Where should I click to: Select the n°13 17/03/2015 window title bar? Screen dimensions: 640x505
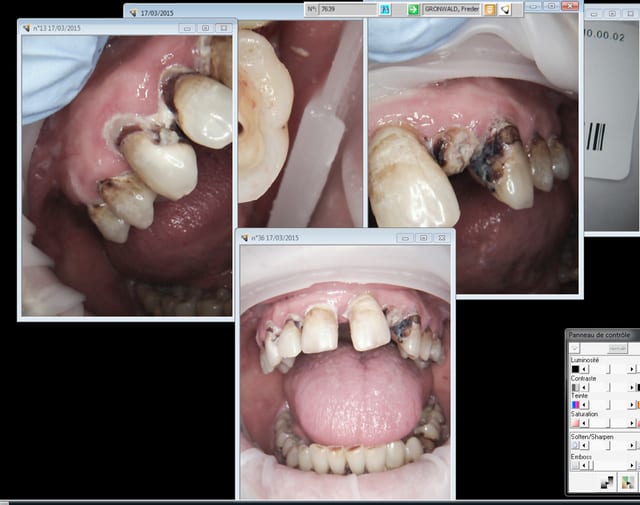pyautogui.click(x=100, y=28)
